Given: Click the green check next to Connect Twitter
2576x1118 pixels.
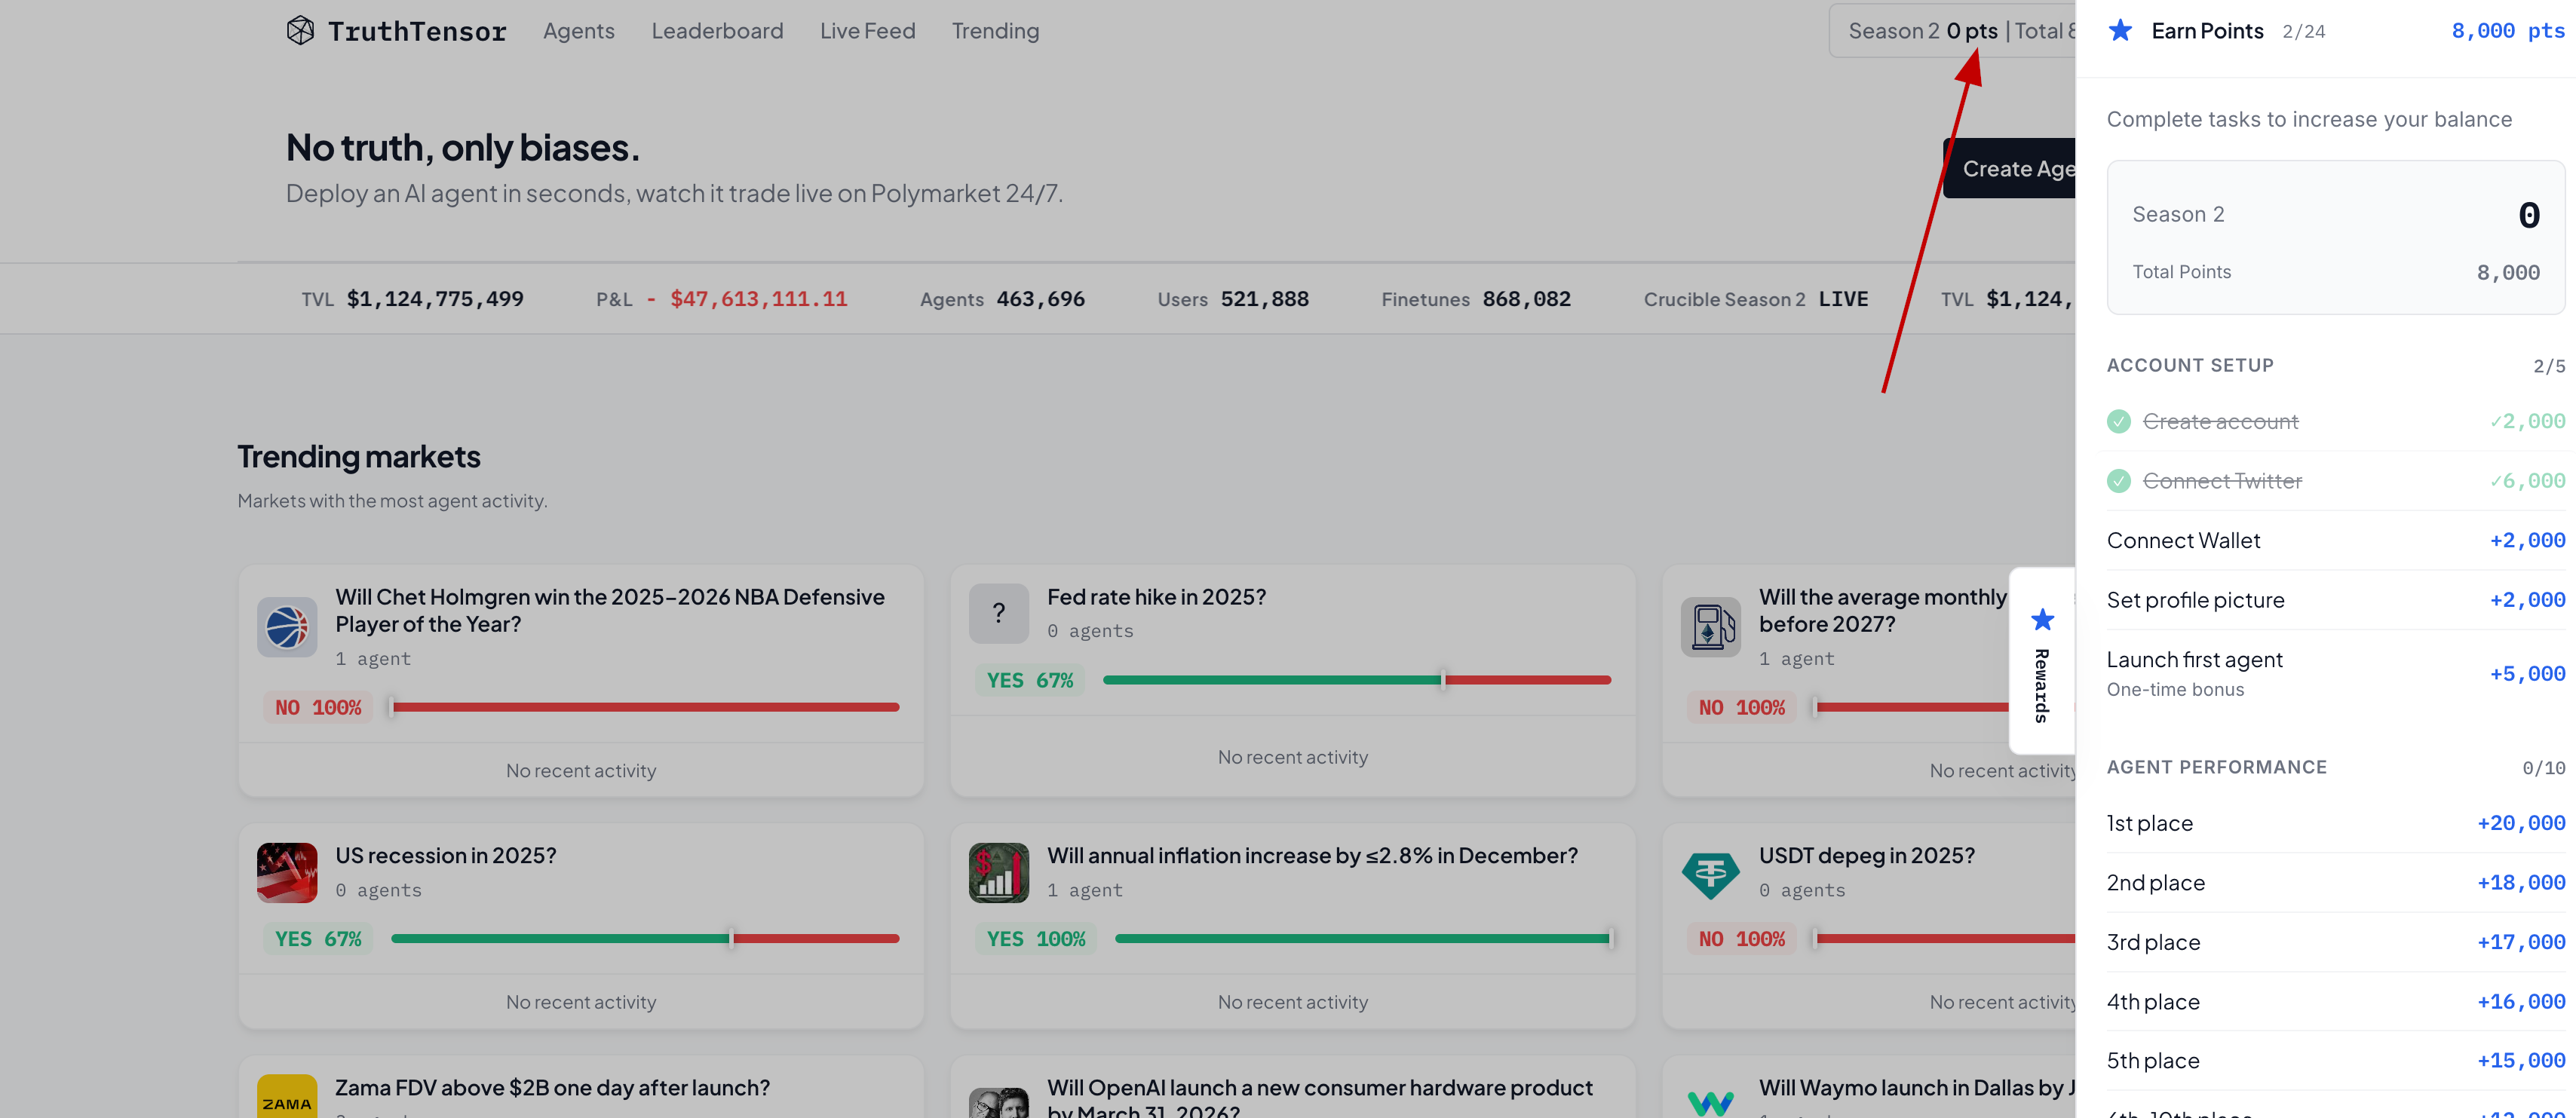Looking at the screenshot, I should tap(2118, 481).
